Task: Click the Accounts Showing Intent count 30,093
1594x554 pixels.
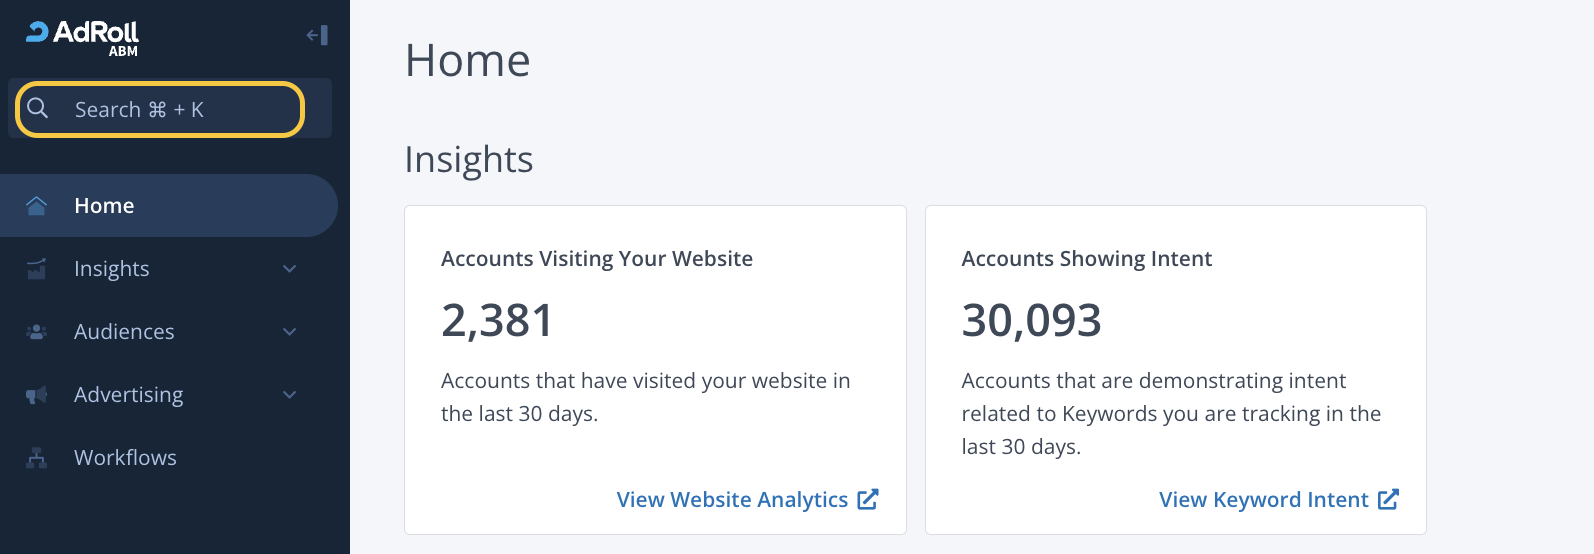Action: click(x=1031, y=321)
